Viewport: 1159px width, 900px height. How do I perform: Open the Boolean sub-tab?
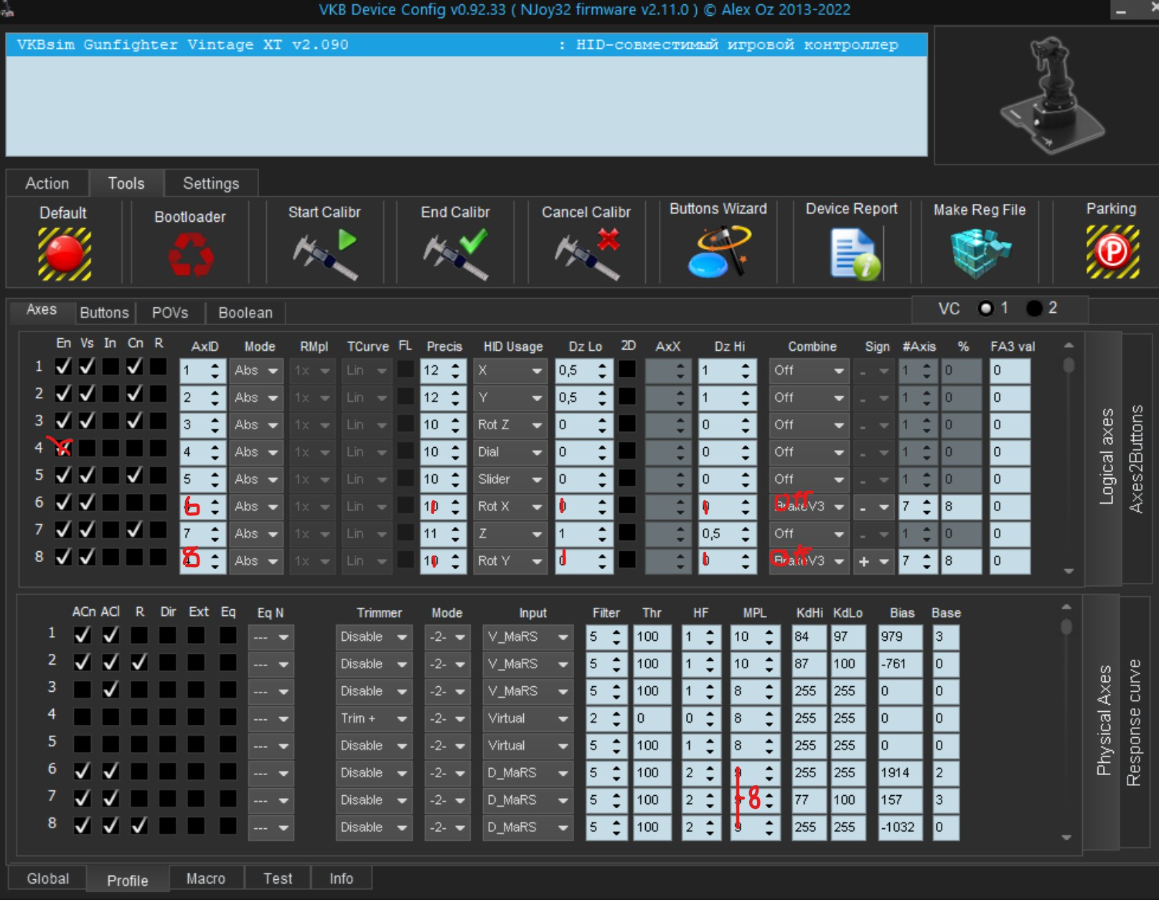pyautogui.click(x=245, y=313)
